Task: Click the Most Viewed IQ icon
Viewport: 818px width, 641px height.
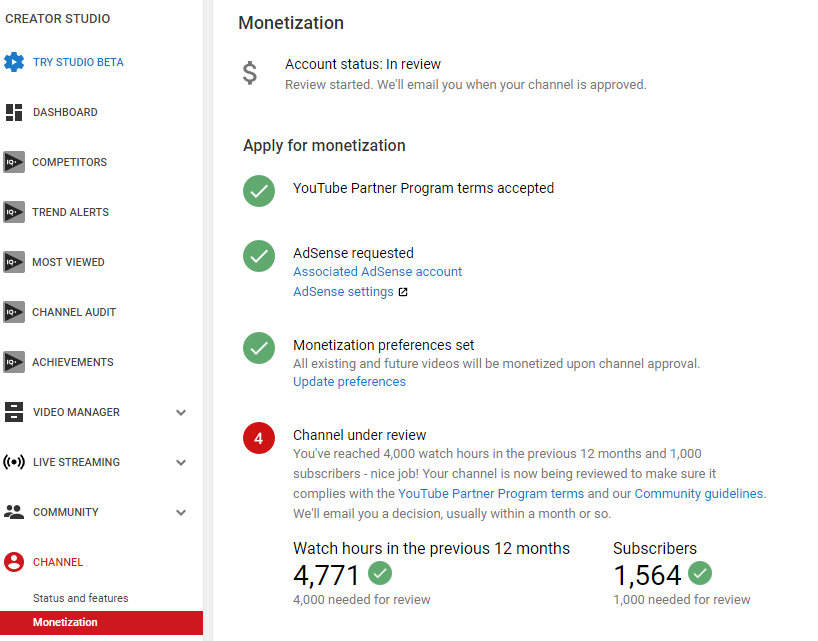Action: (x=14, y=262)
